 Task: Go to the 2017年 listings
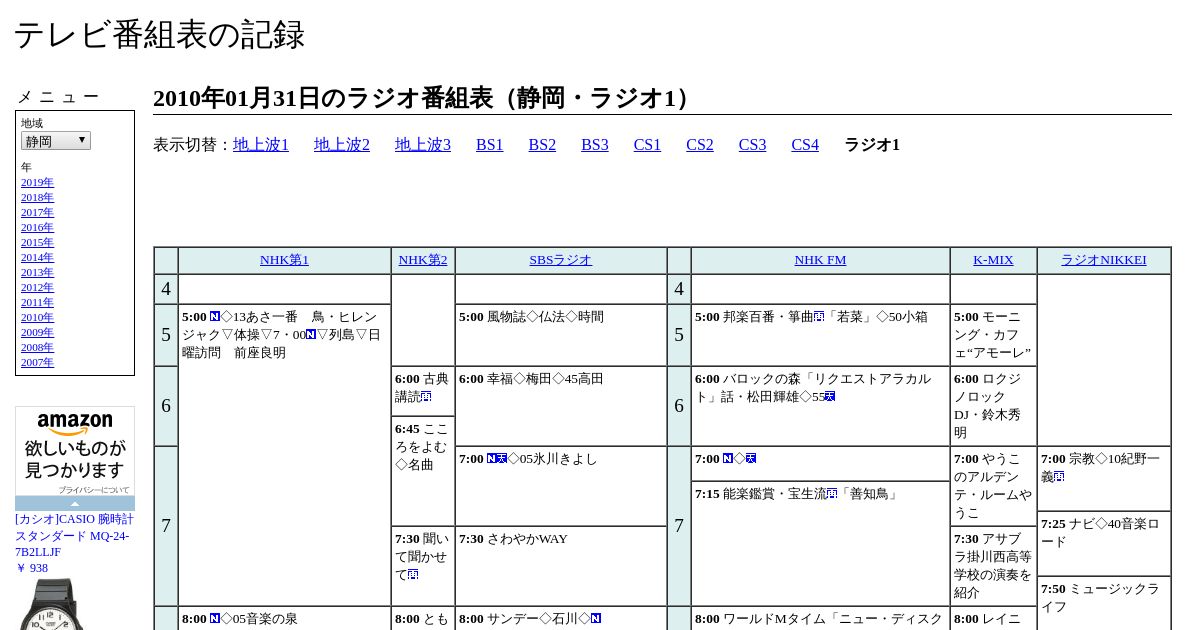(x=37, y=212)
